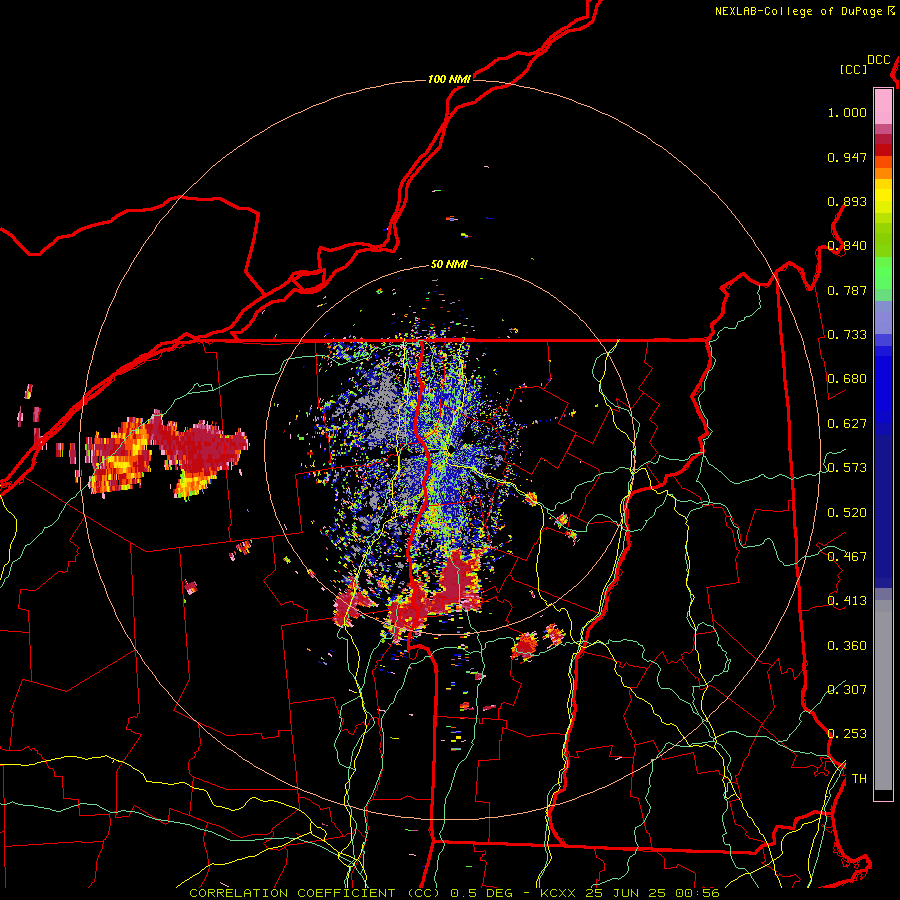Image resolution: width=900 pixels, height=900 pixels.
Task: Click the 0.520 legend value
Action: (847, 513)
